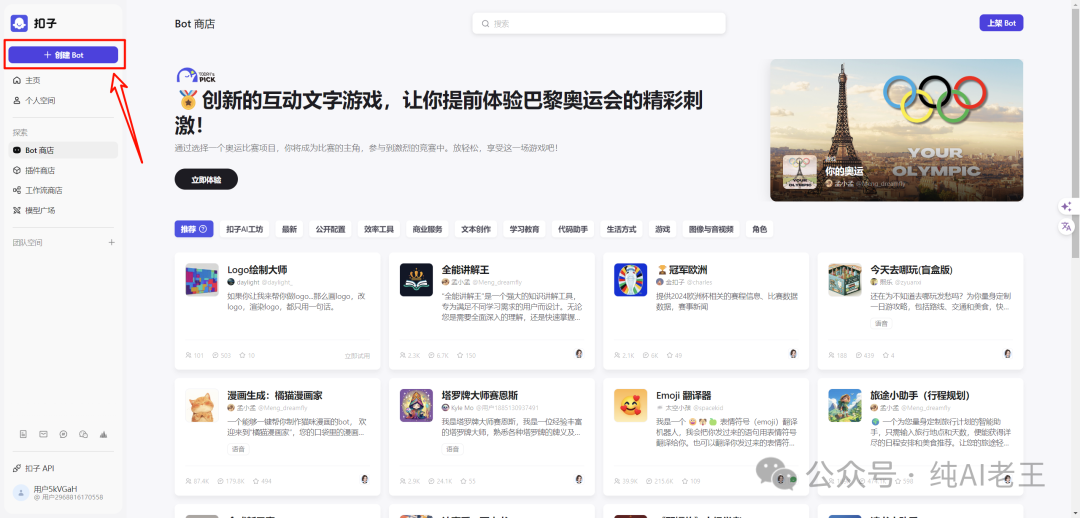Open the document icon in sidebar footer
Screen dimensions: 1080x518
23,434
